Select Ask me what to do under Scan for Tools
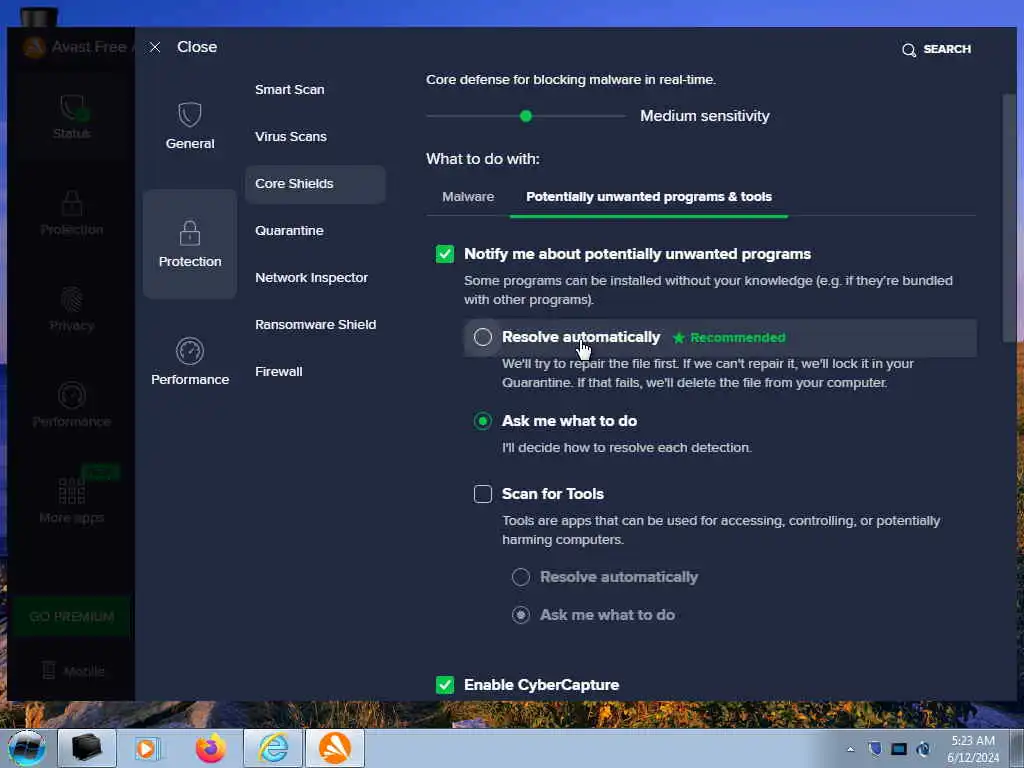The width and height of the screenshot is (1024, 768). coord(520,615)
